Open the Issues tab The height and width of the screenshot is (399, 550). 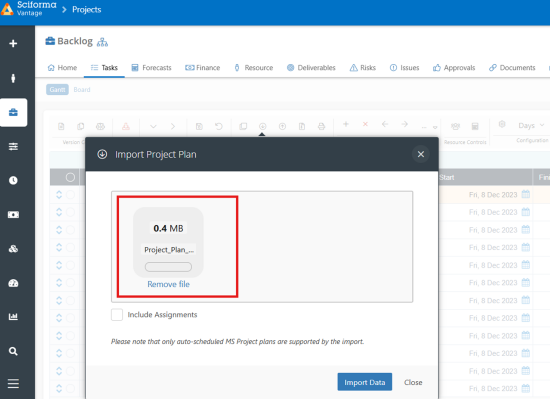coord(404,68)
